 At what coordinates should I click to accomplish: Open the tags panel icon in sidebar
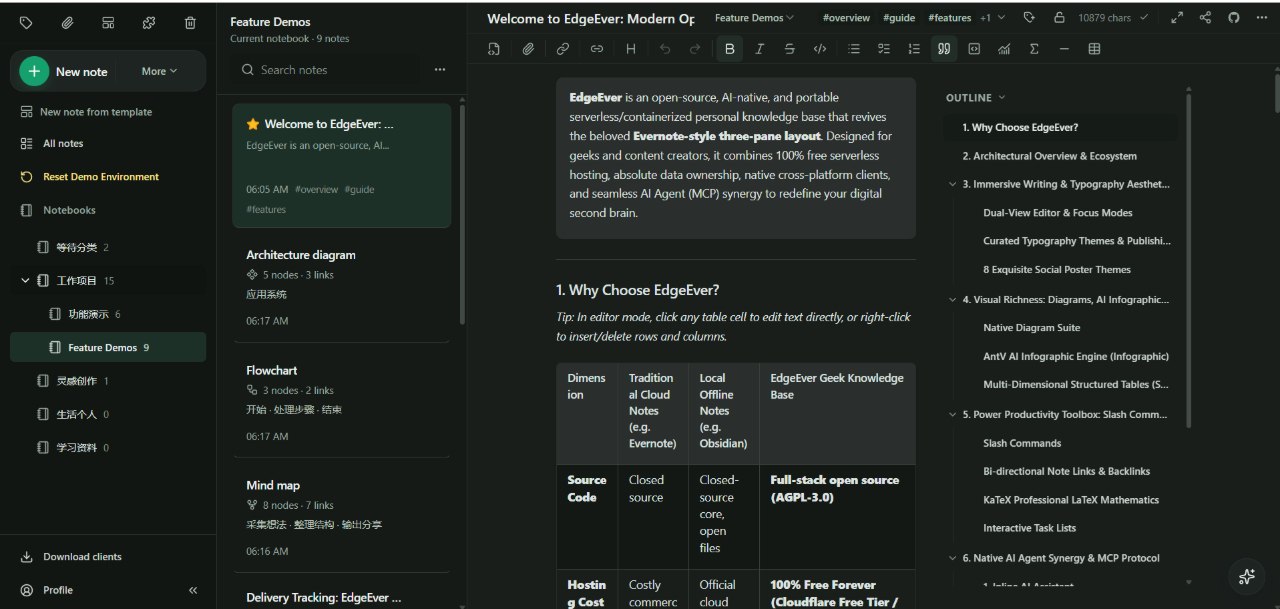pos(27,22)
